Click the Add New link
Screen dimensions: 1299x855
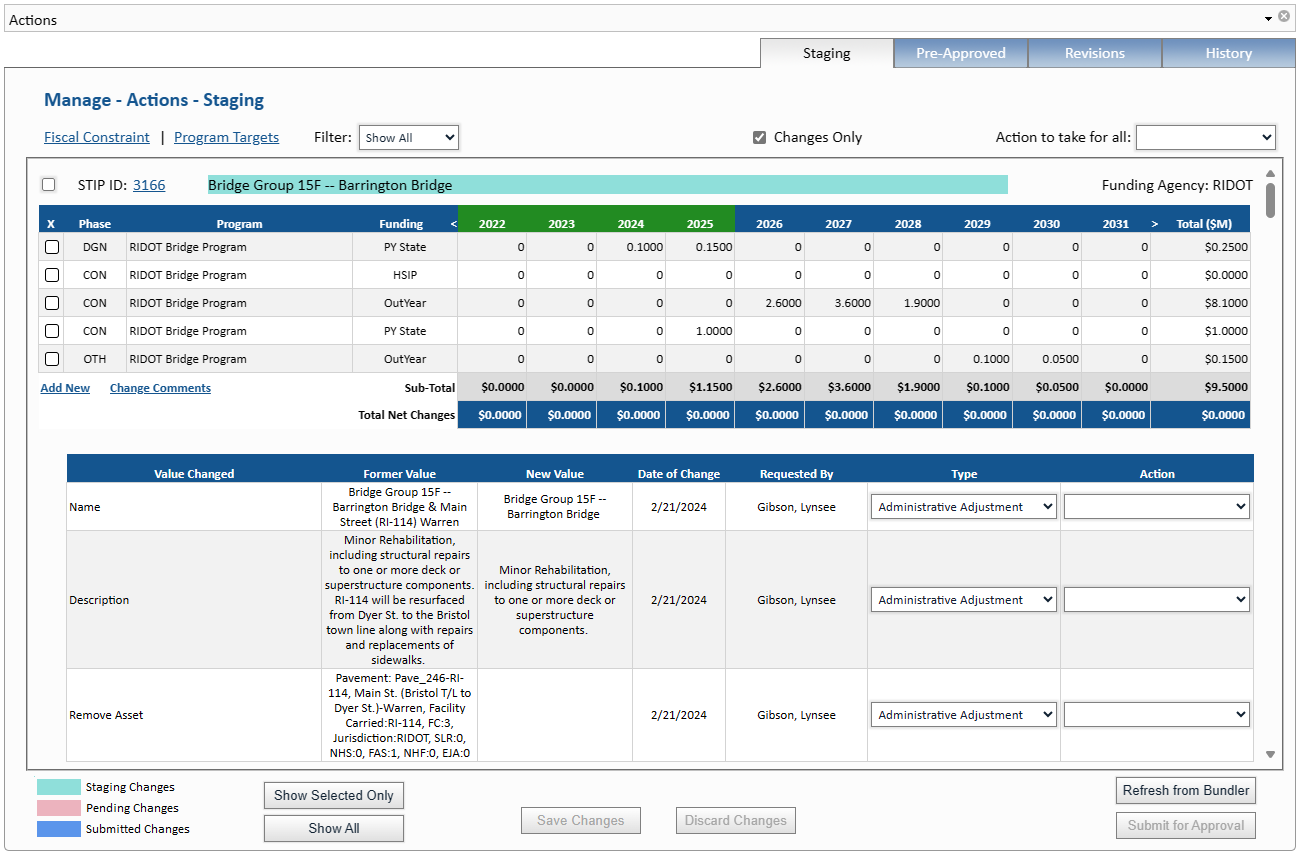coord(65,388)
